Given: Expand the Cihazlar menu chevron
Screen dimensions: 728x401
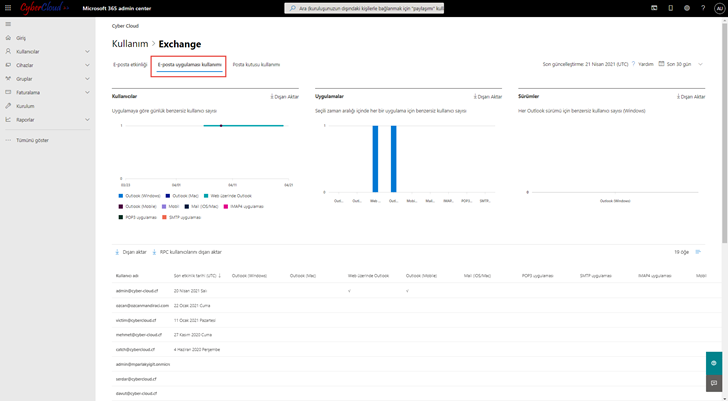Looking at the screenshot, I should [x=87, y=65].
